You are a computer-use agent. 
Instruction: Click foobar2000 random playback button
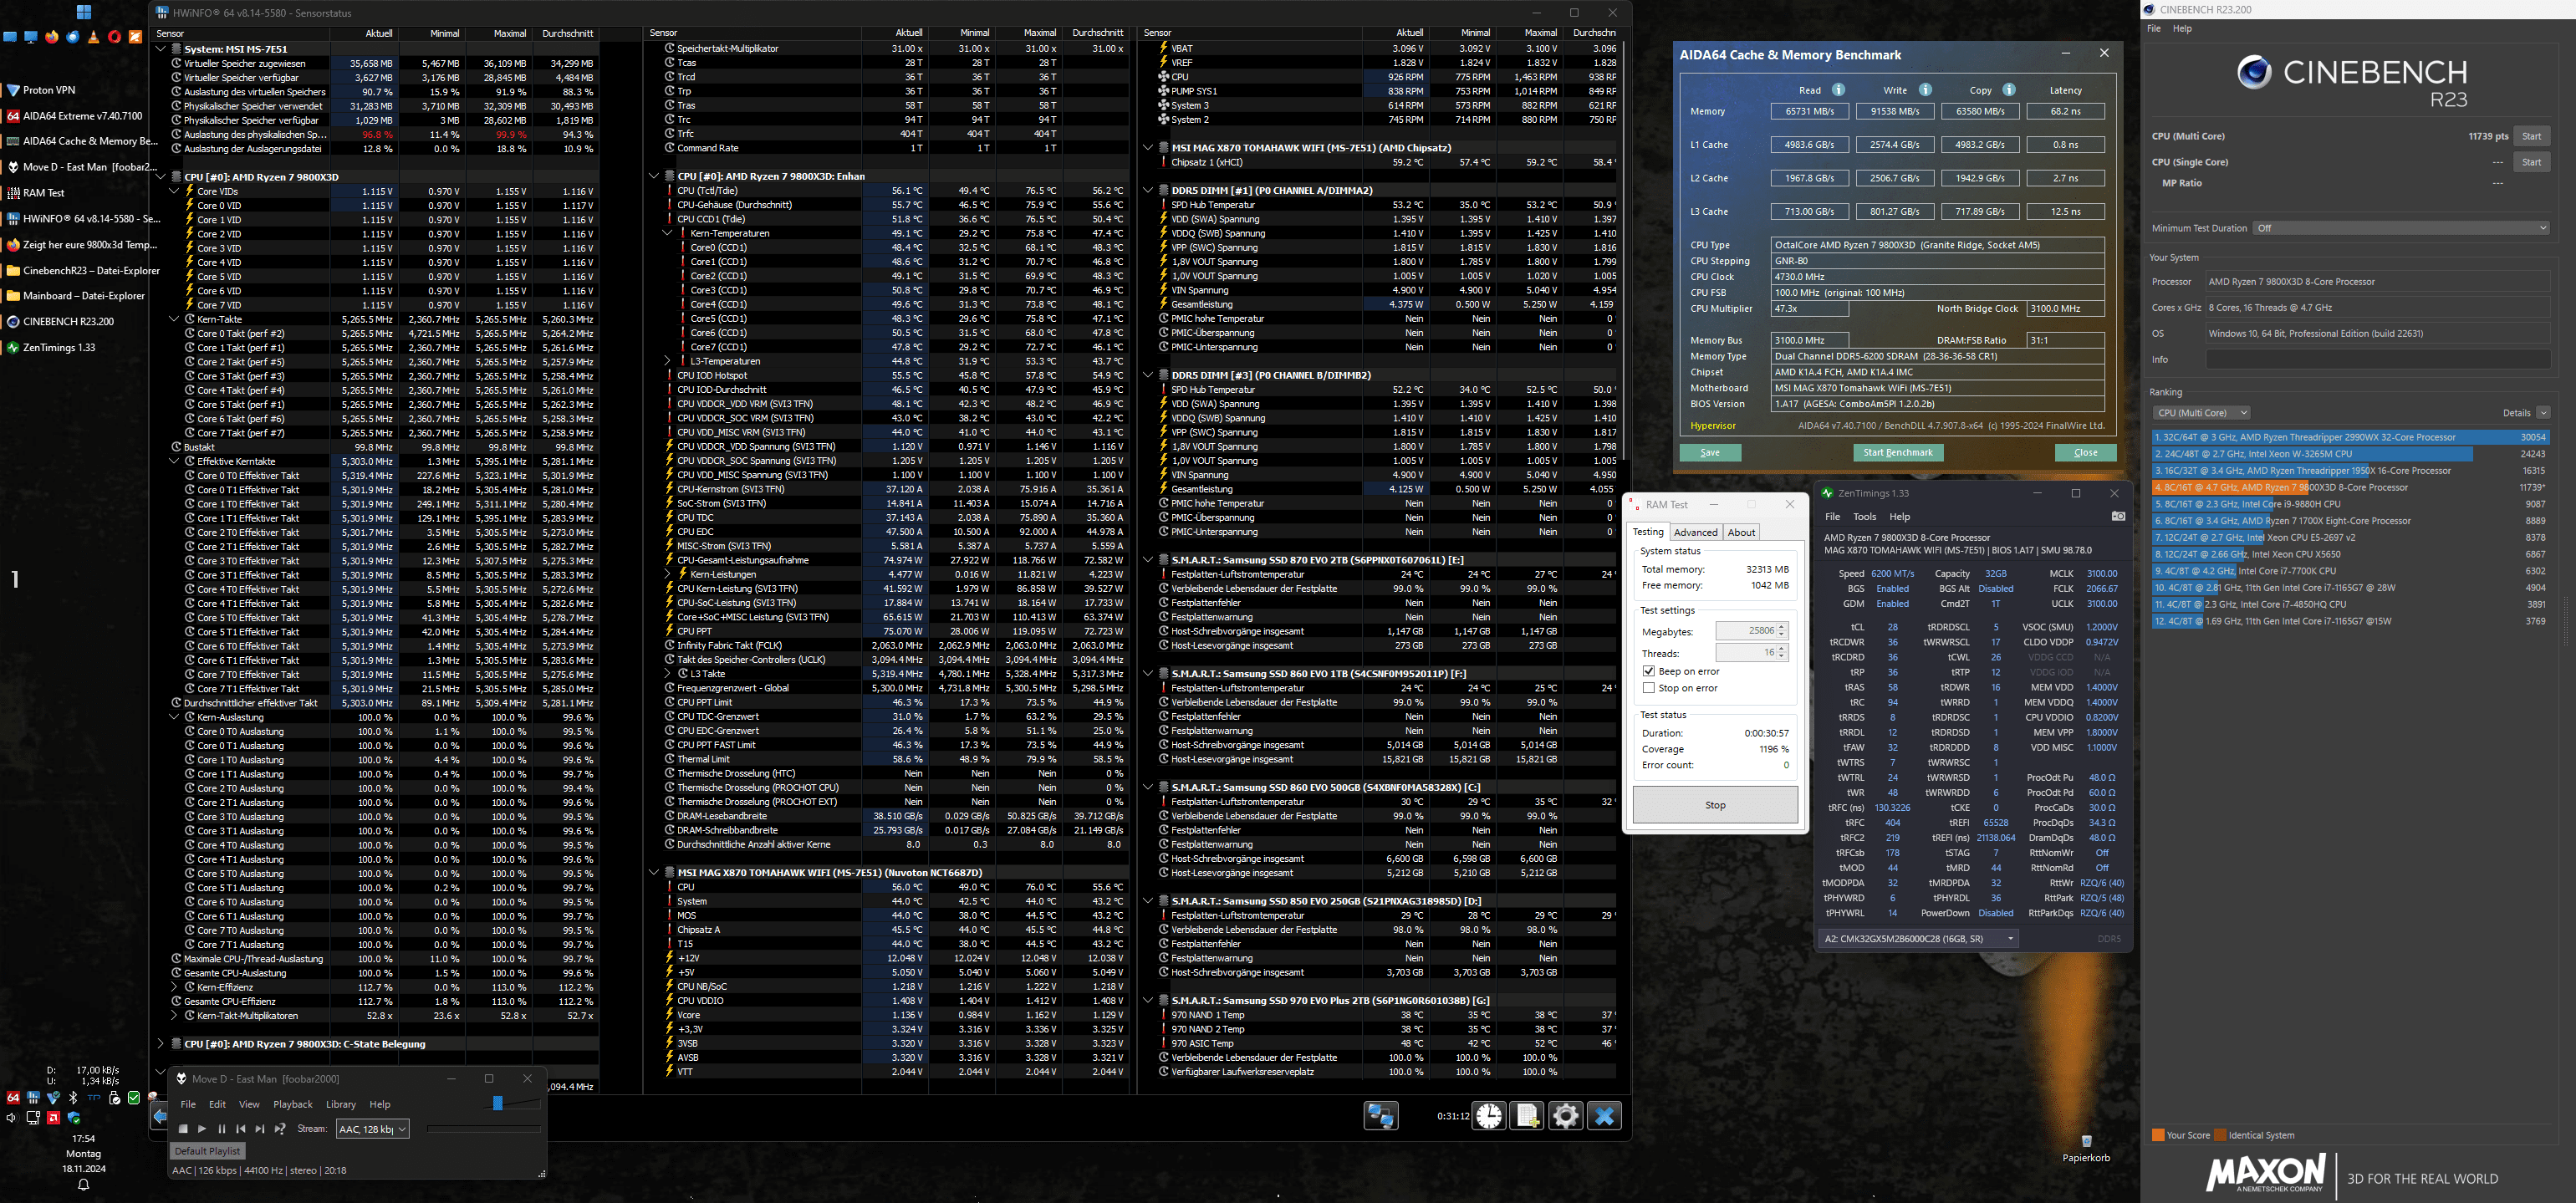click(280, 1129)
